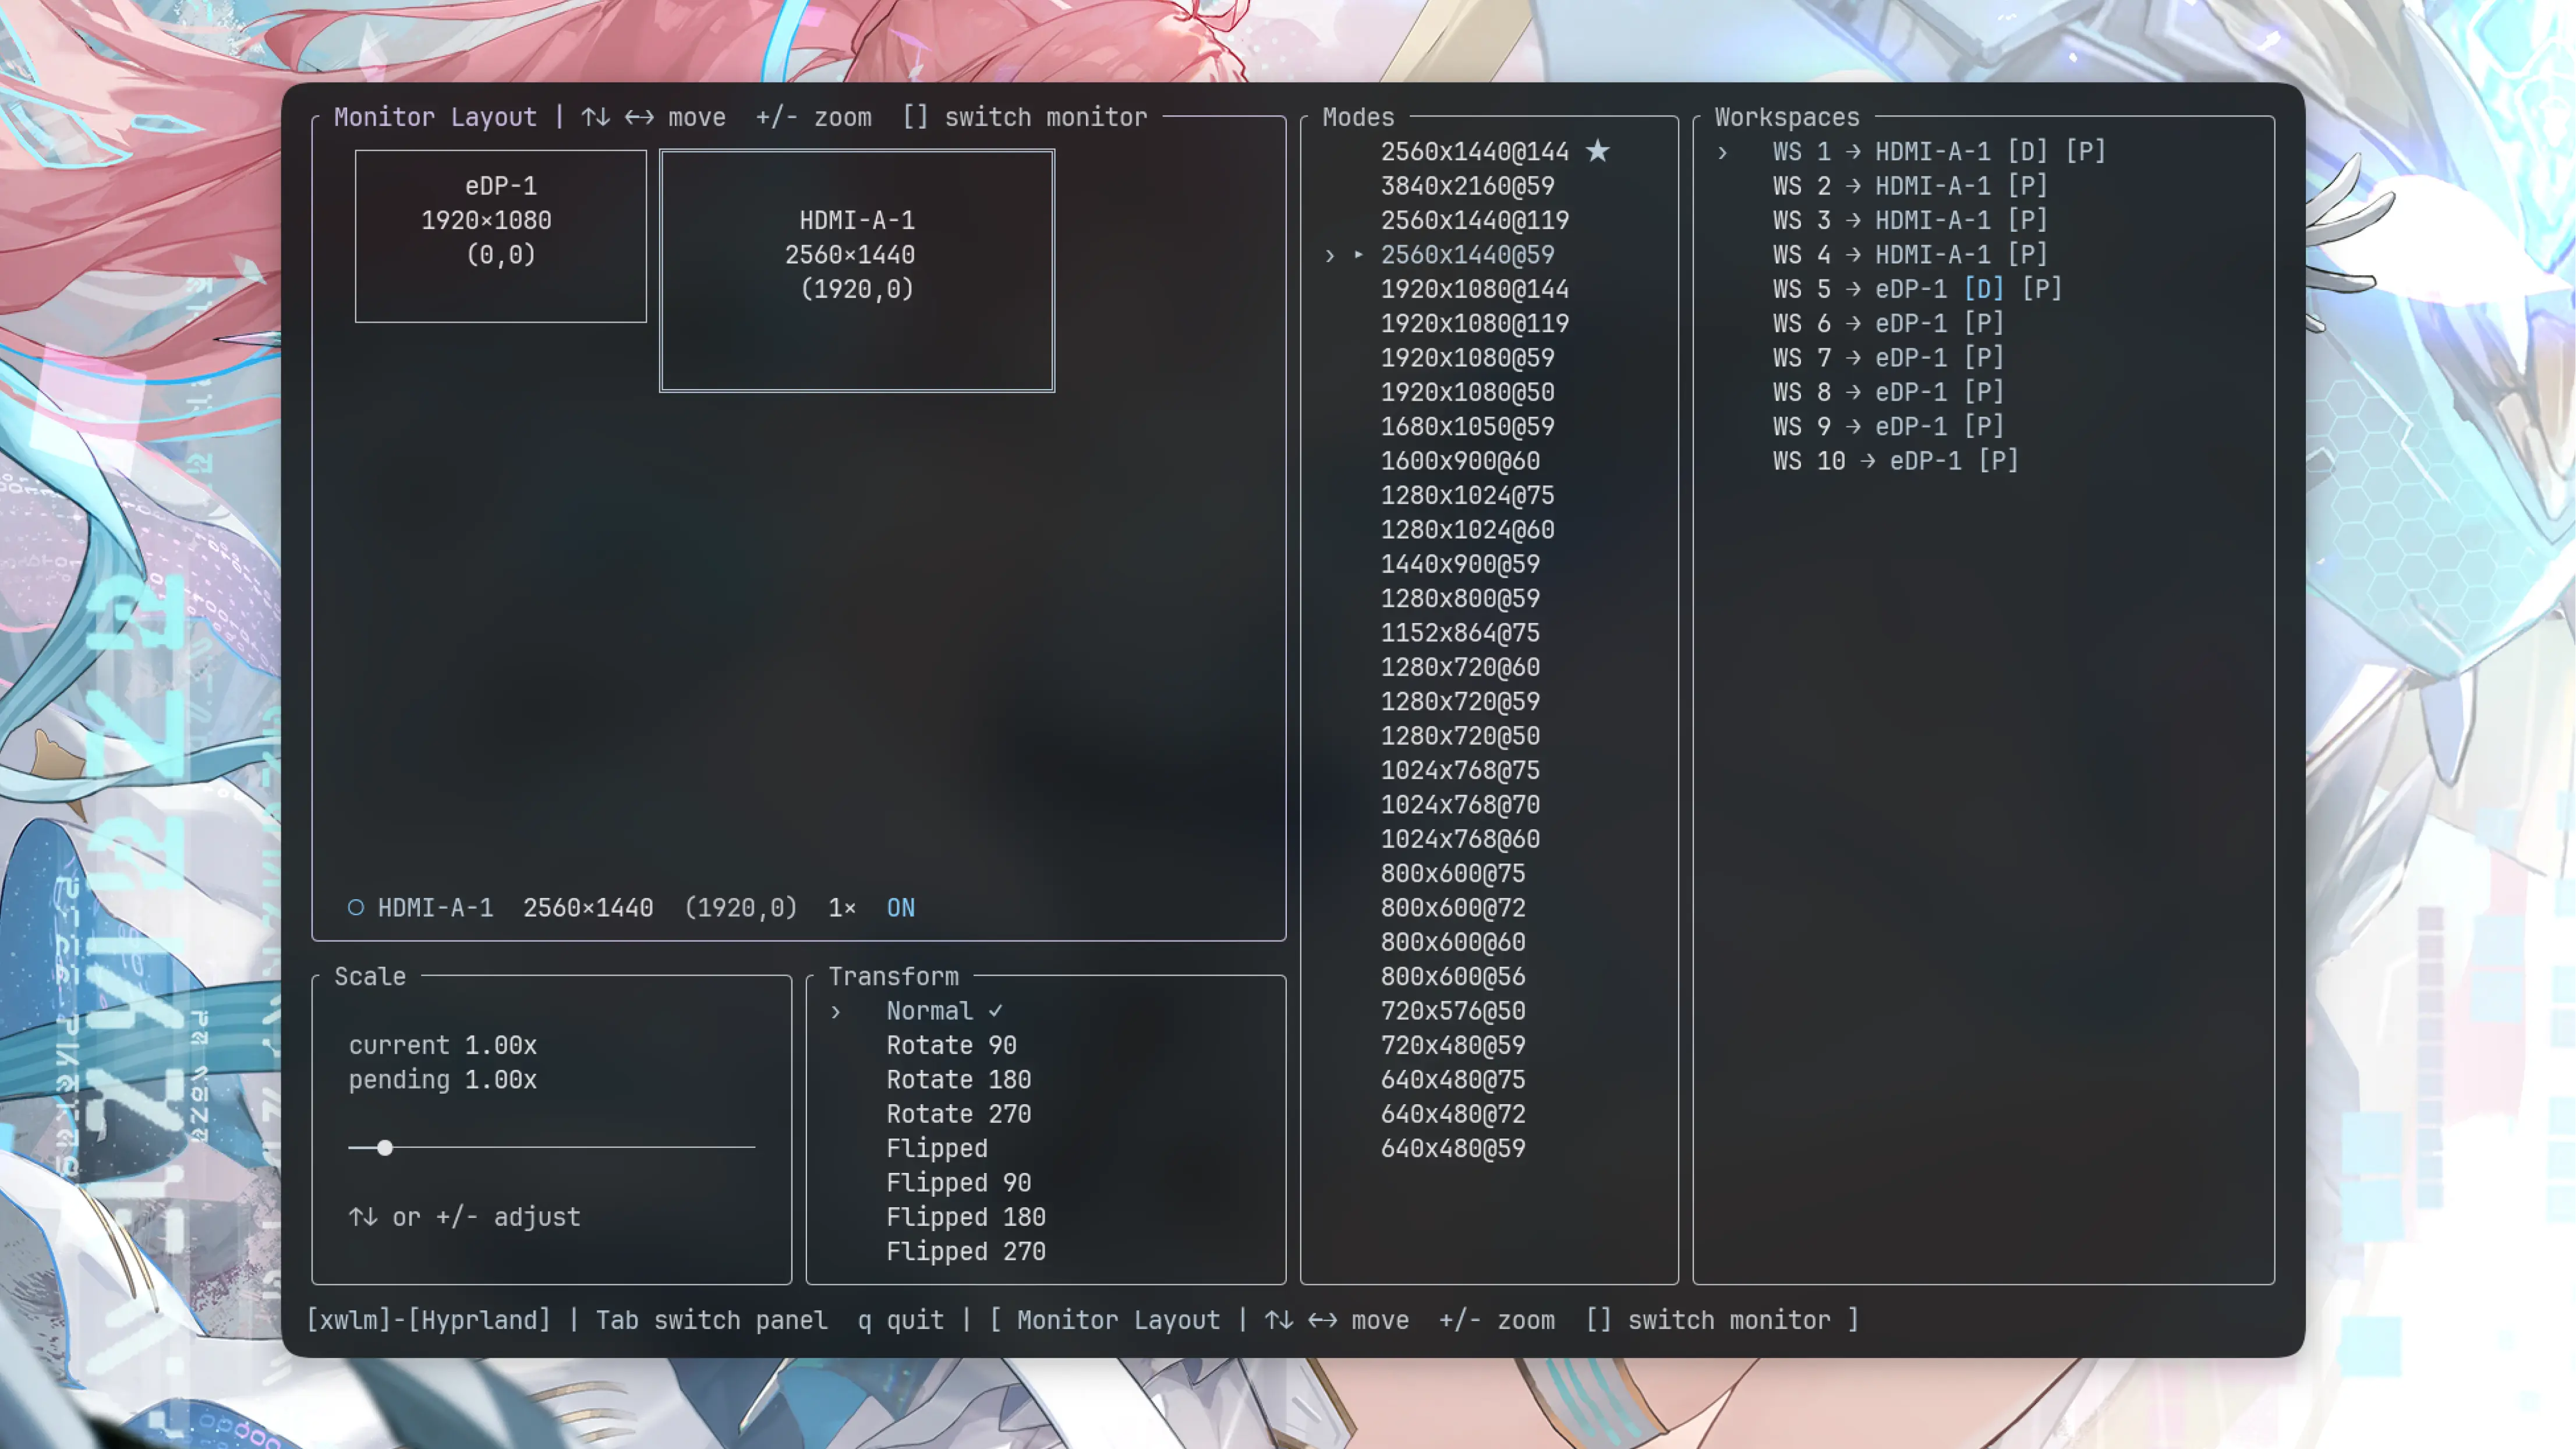Select the 1280x1024@75 mode
This screenshot has height=1449, width=2576.
click(x=1468, y=496)
